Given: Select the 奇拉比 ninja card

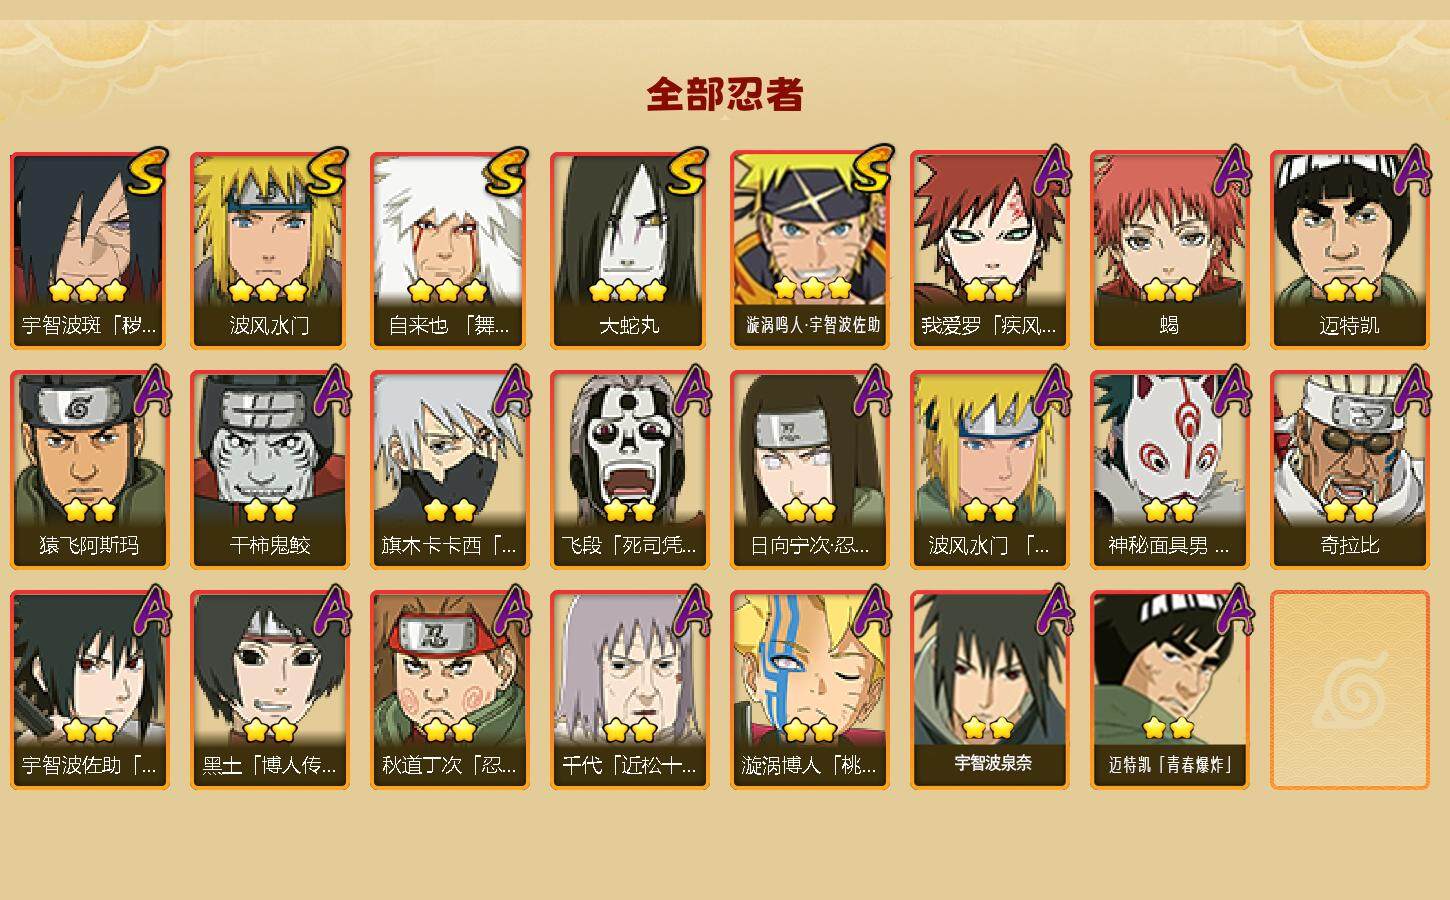Looking at the screenshot, I should pyautogui.click(x=1350, y=470).
